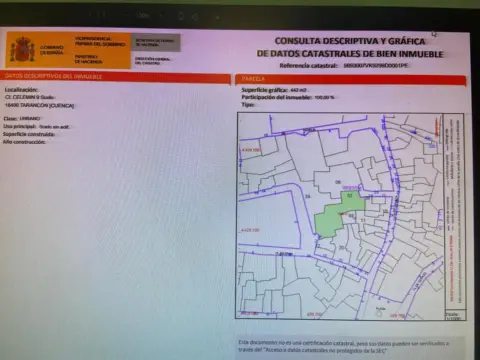Click 'DE DATOS CATASTRALES DE BIEN INMUEBLE' heading
480x360 pixels.
[350, 54]
